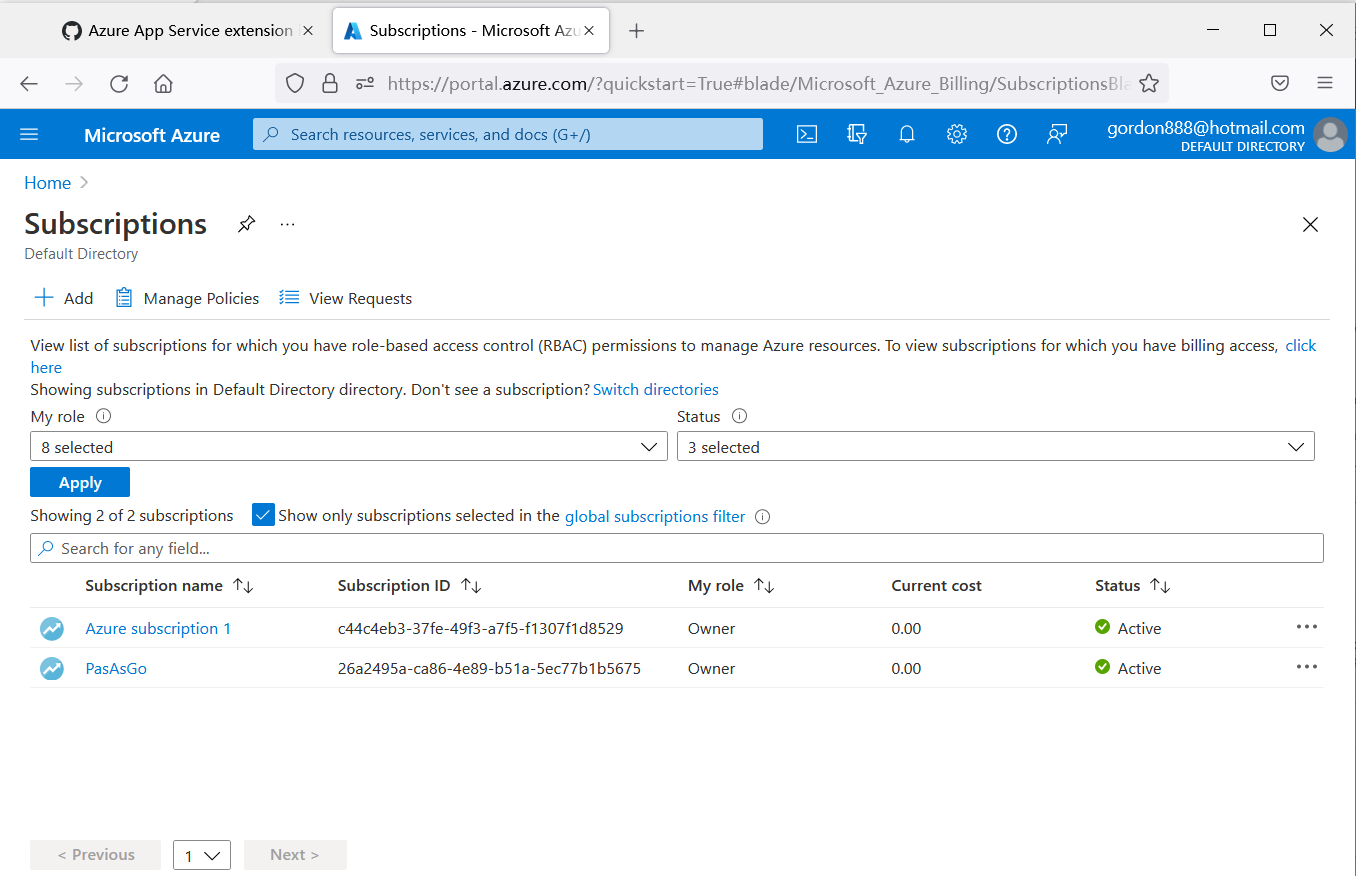The height and width of the screenshot is (876, 1356).
Task: Bookmark the page via address bar star
Action: [x=1148, y=83]
